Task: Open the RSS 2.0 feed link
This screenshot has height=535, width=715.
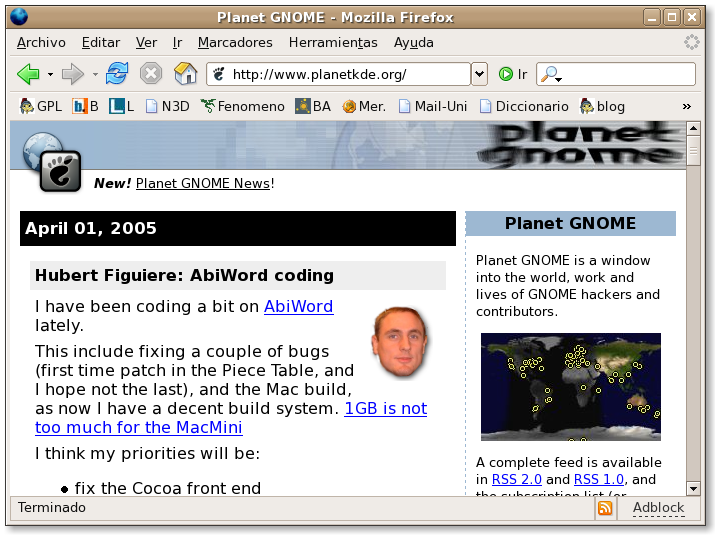Action: click(x=517, y=479)
